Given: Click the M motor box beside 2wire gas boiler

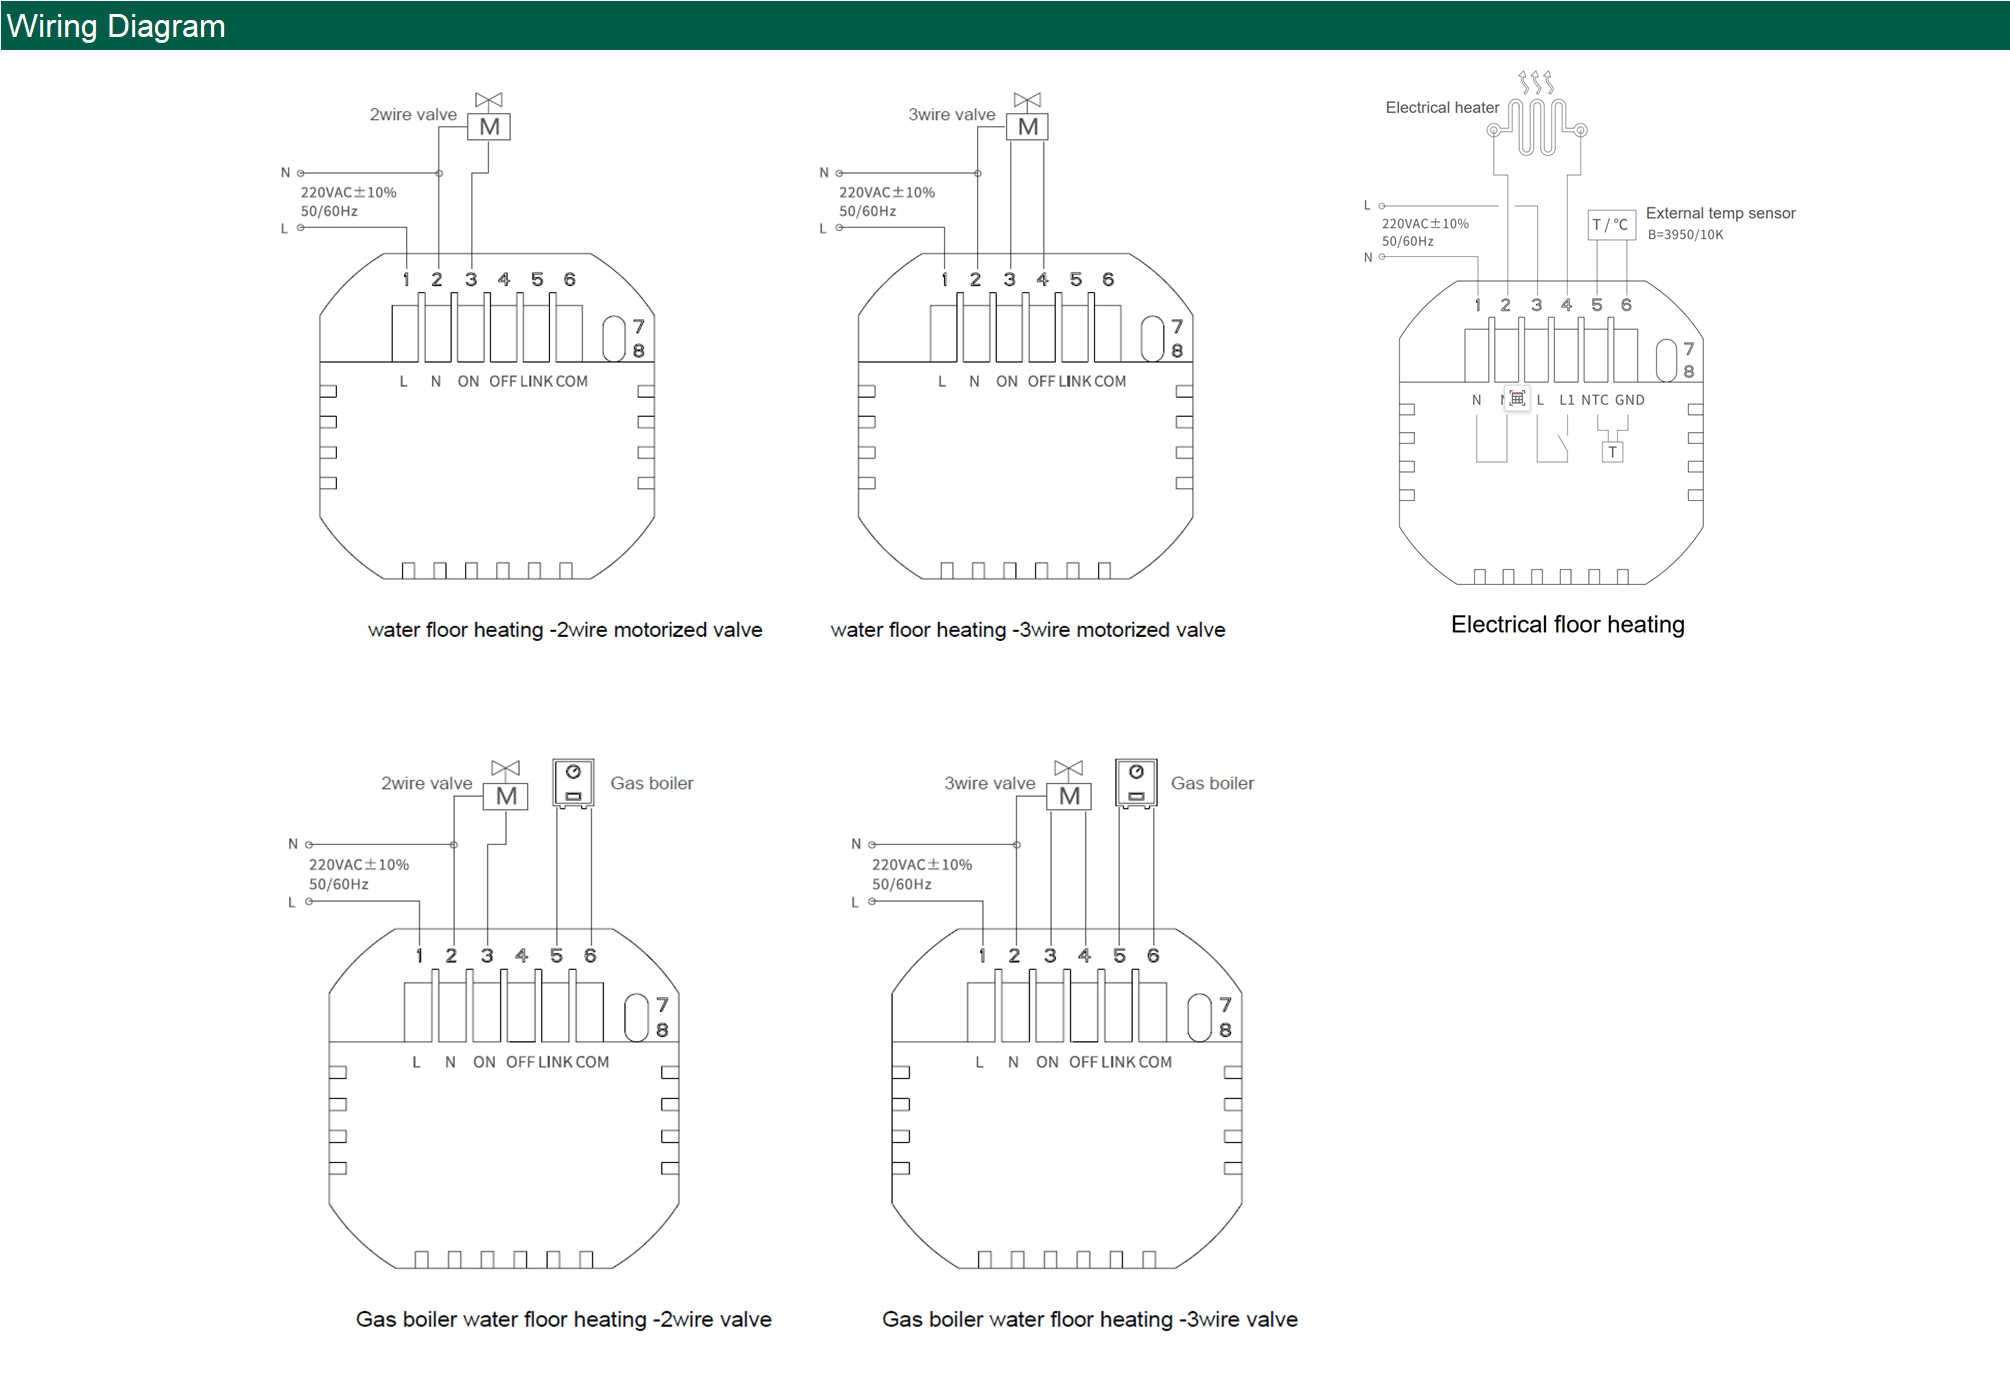Looking at the screenshot, I should pos(506,796).
